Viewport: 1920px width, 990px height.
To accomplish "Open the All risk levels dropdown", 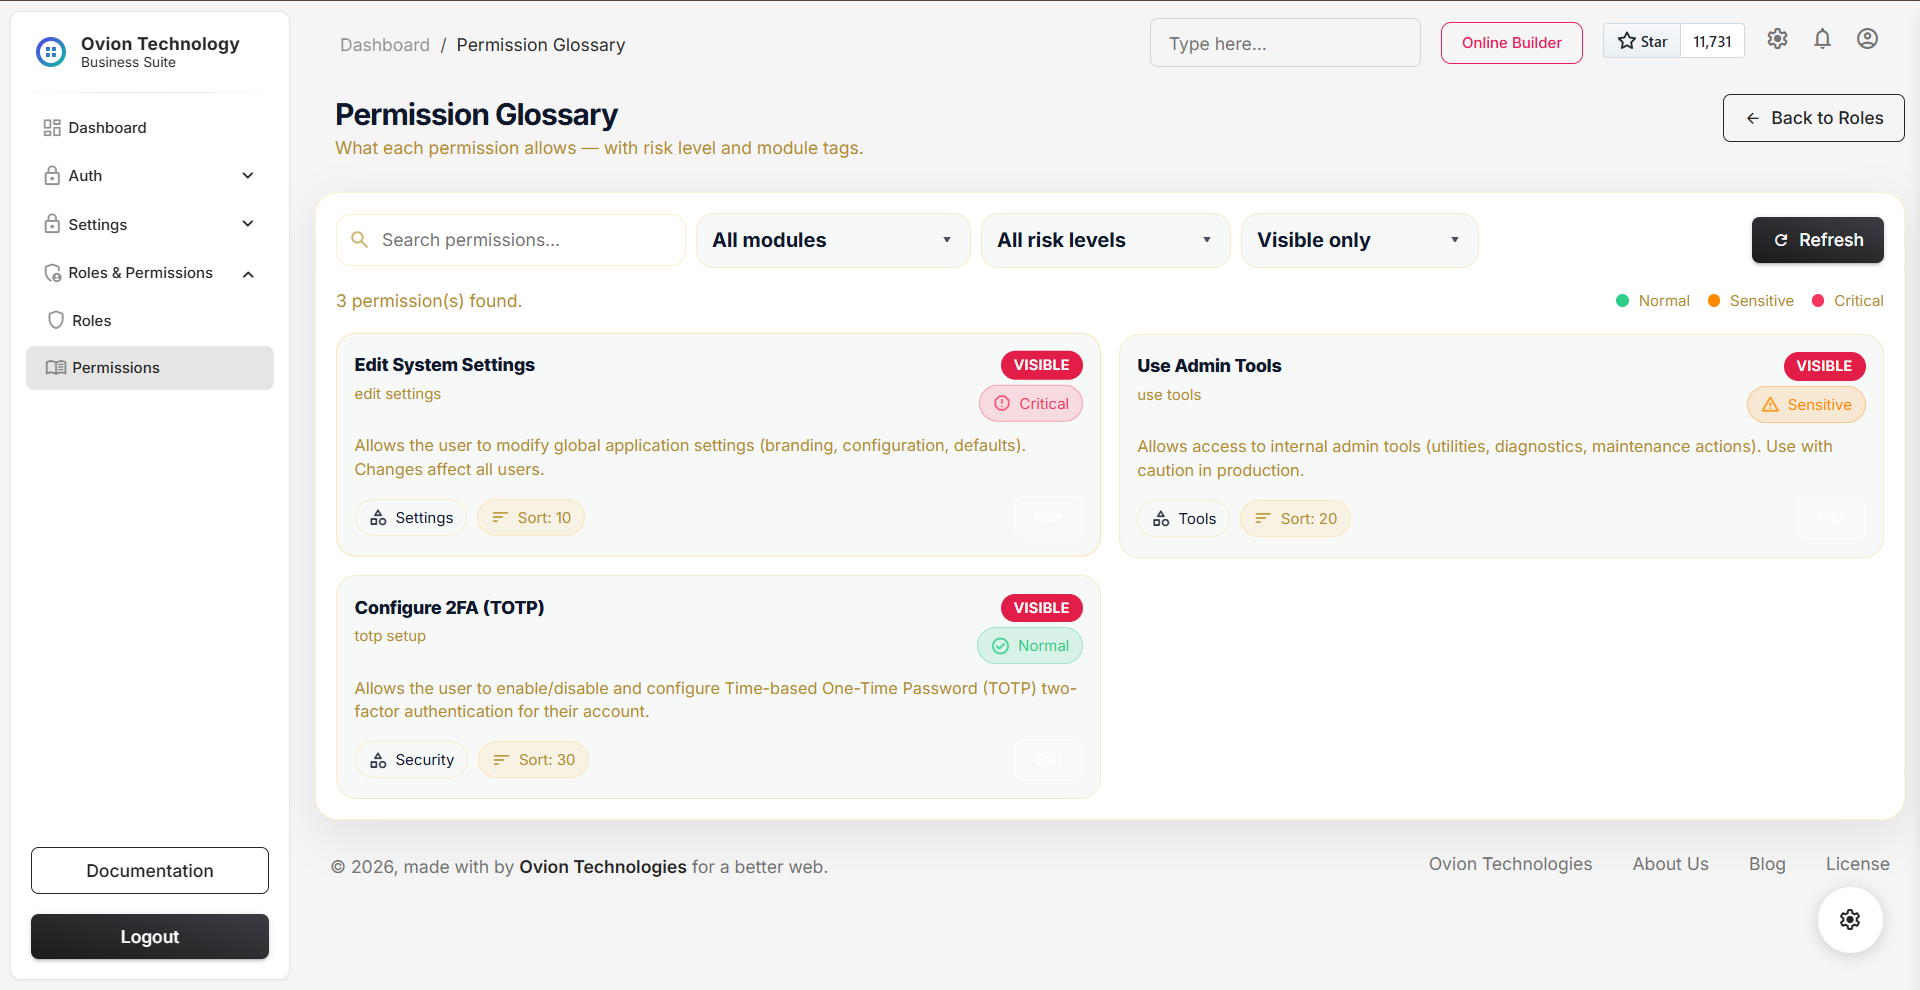I will point(1105,240).
